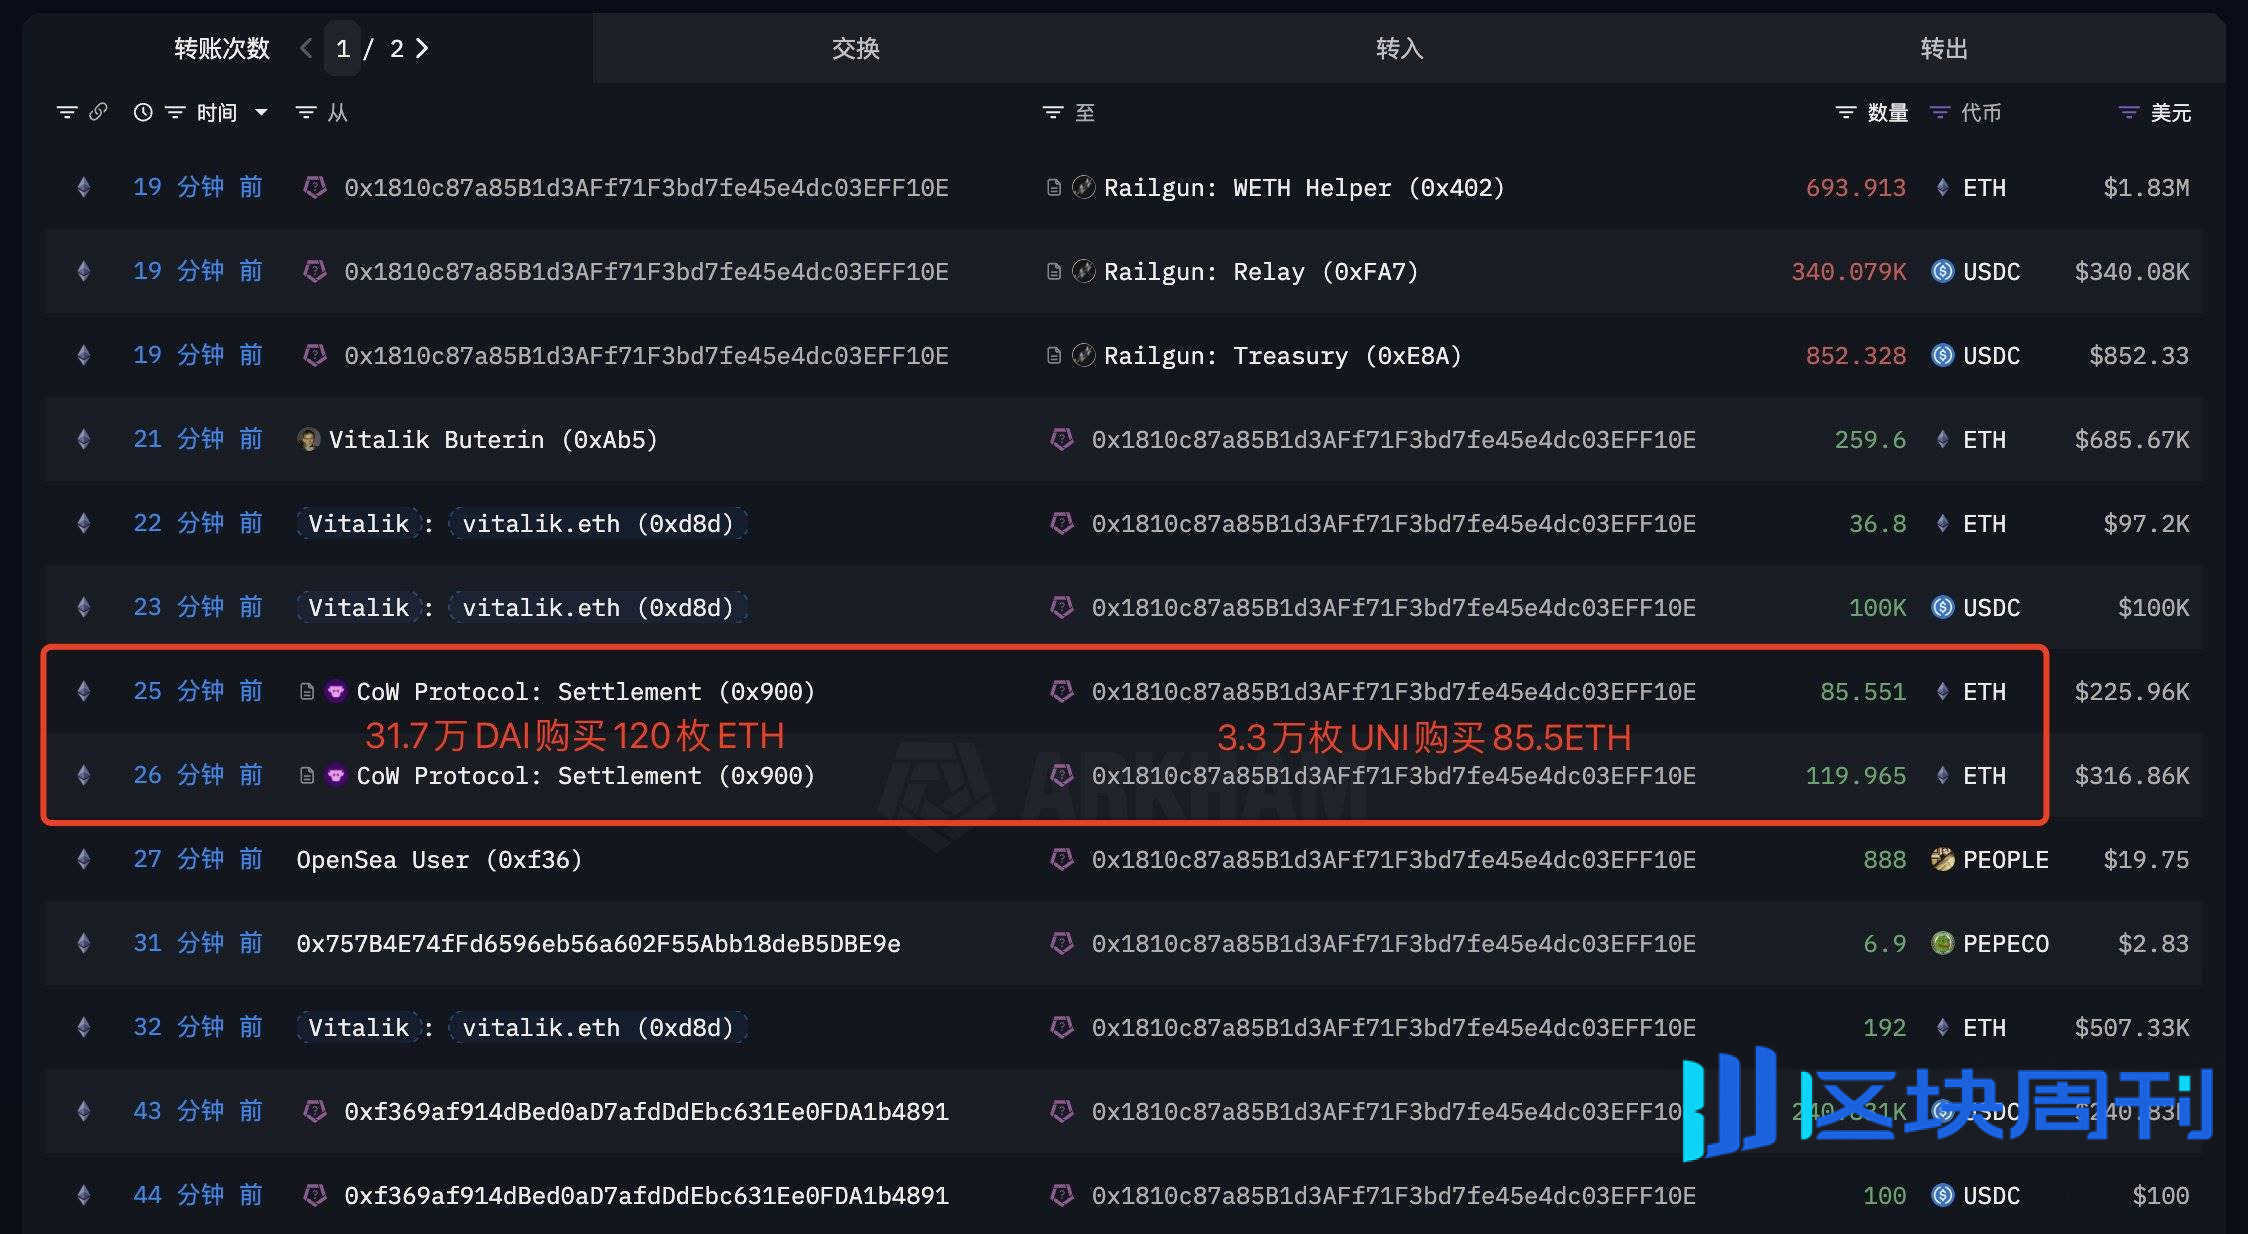This screenshot has width=2248, height=1234.
Task: Open the 至 column filter
Action: [x=1052, y=112]
